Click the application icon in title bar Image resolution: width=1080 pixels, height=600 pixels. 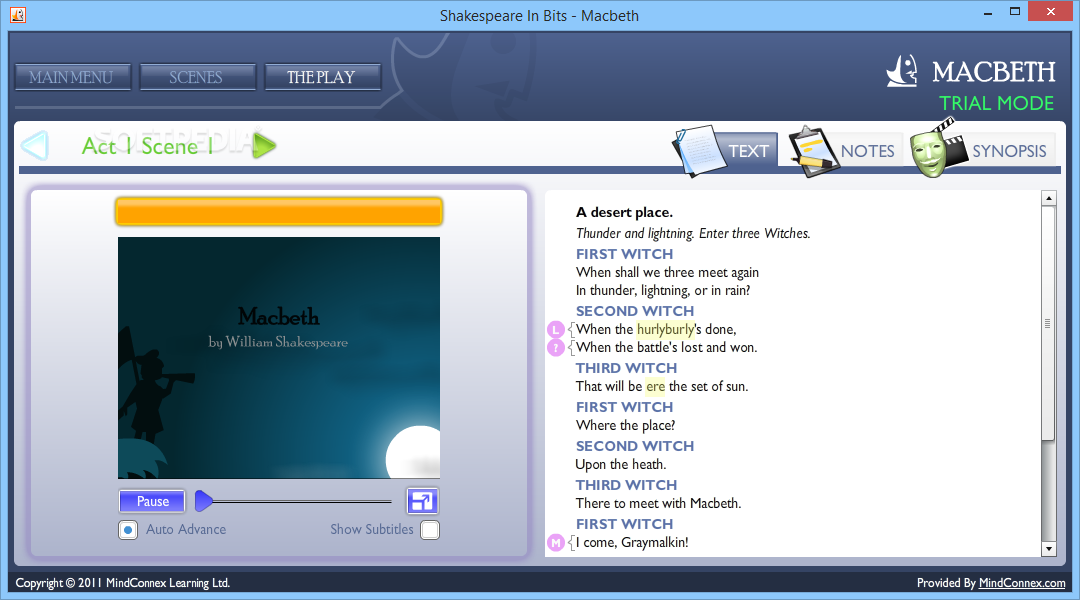coord(18,14)
